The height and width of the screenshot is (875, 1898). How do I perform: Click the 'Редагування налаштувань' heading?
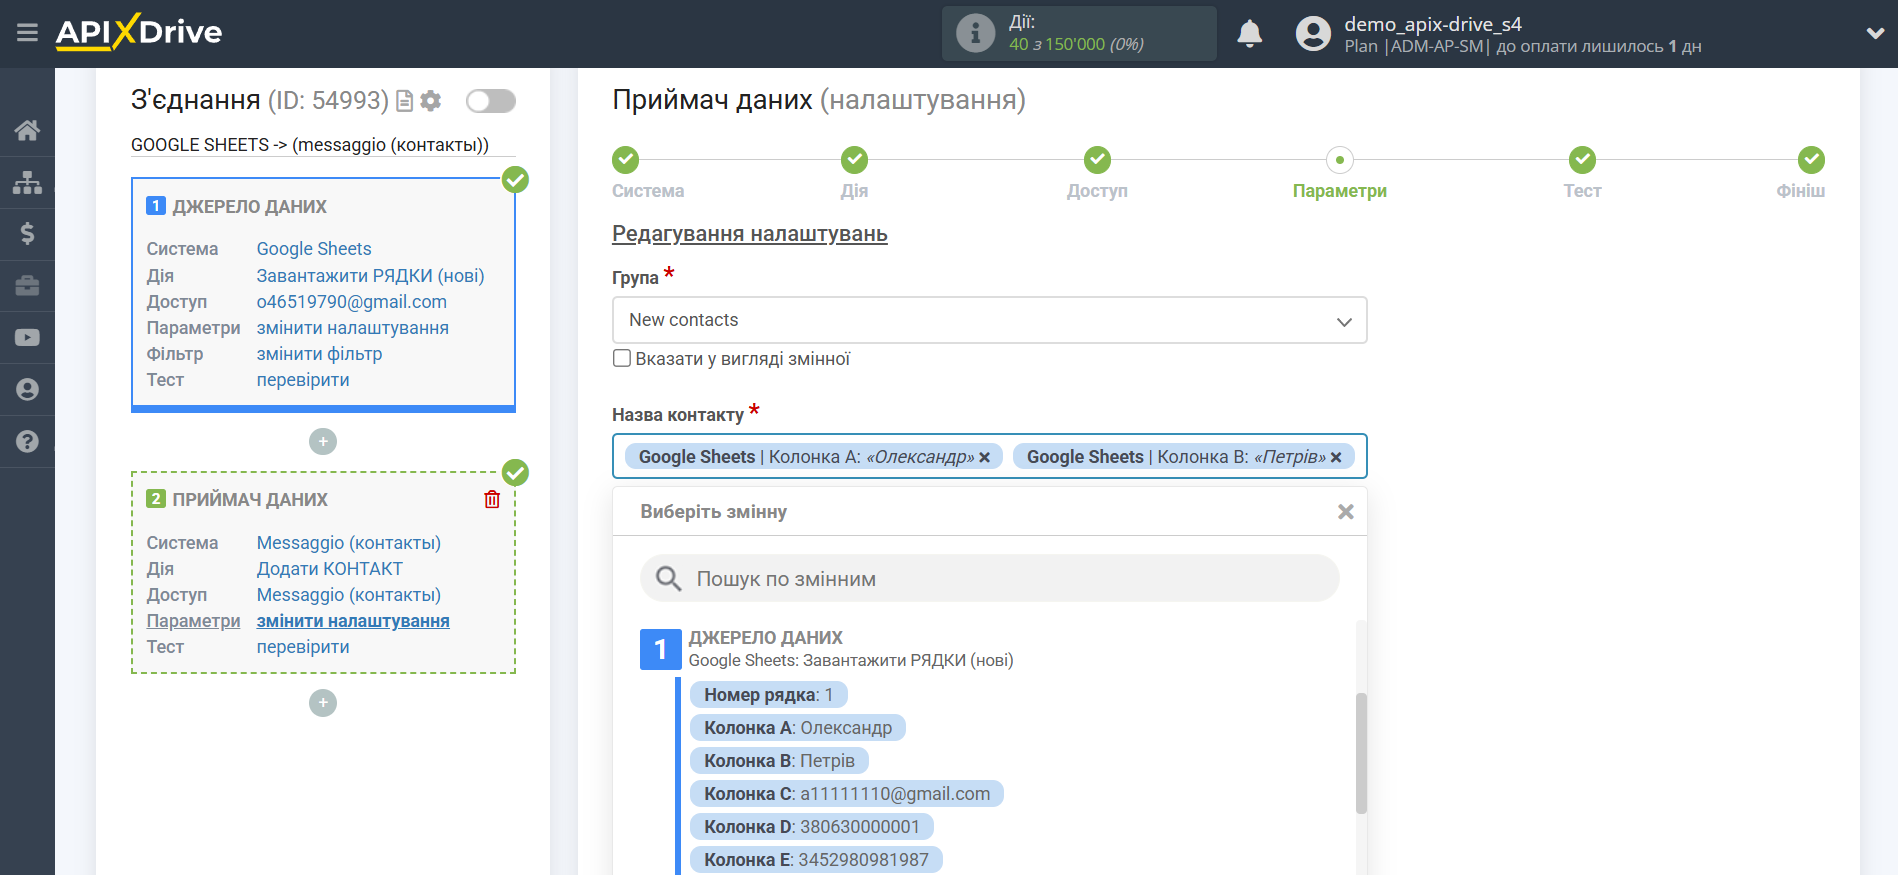(x=750, y=234)
